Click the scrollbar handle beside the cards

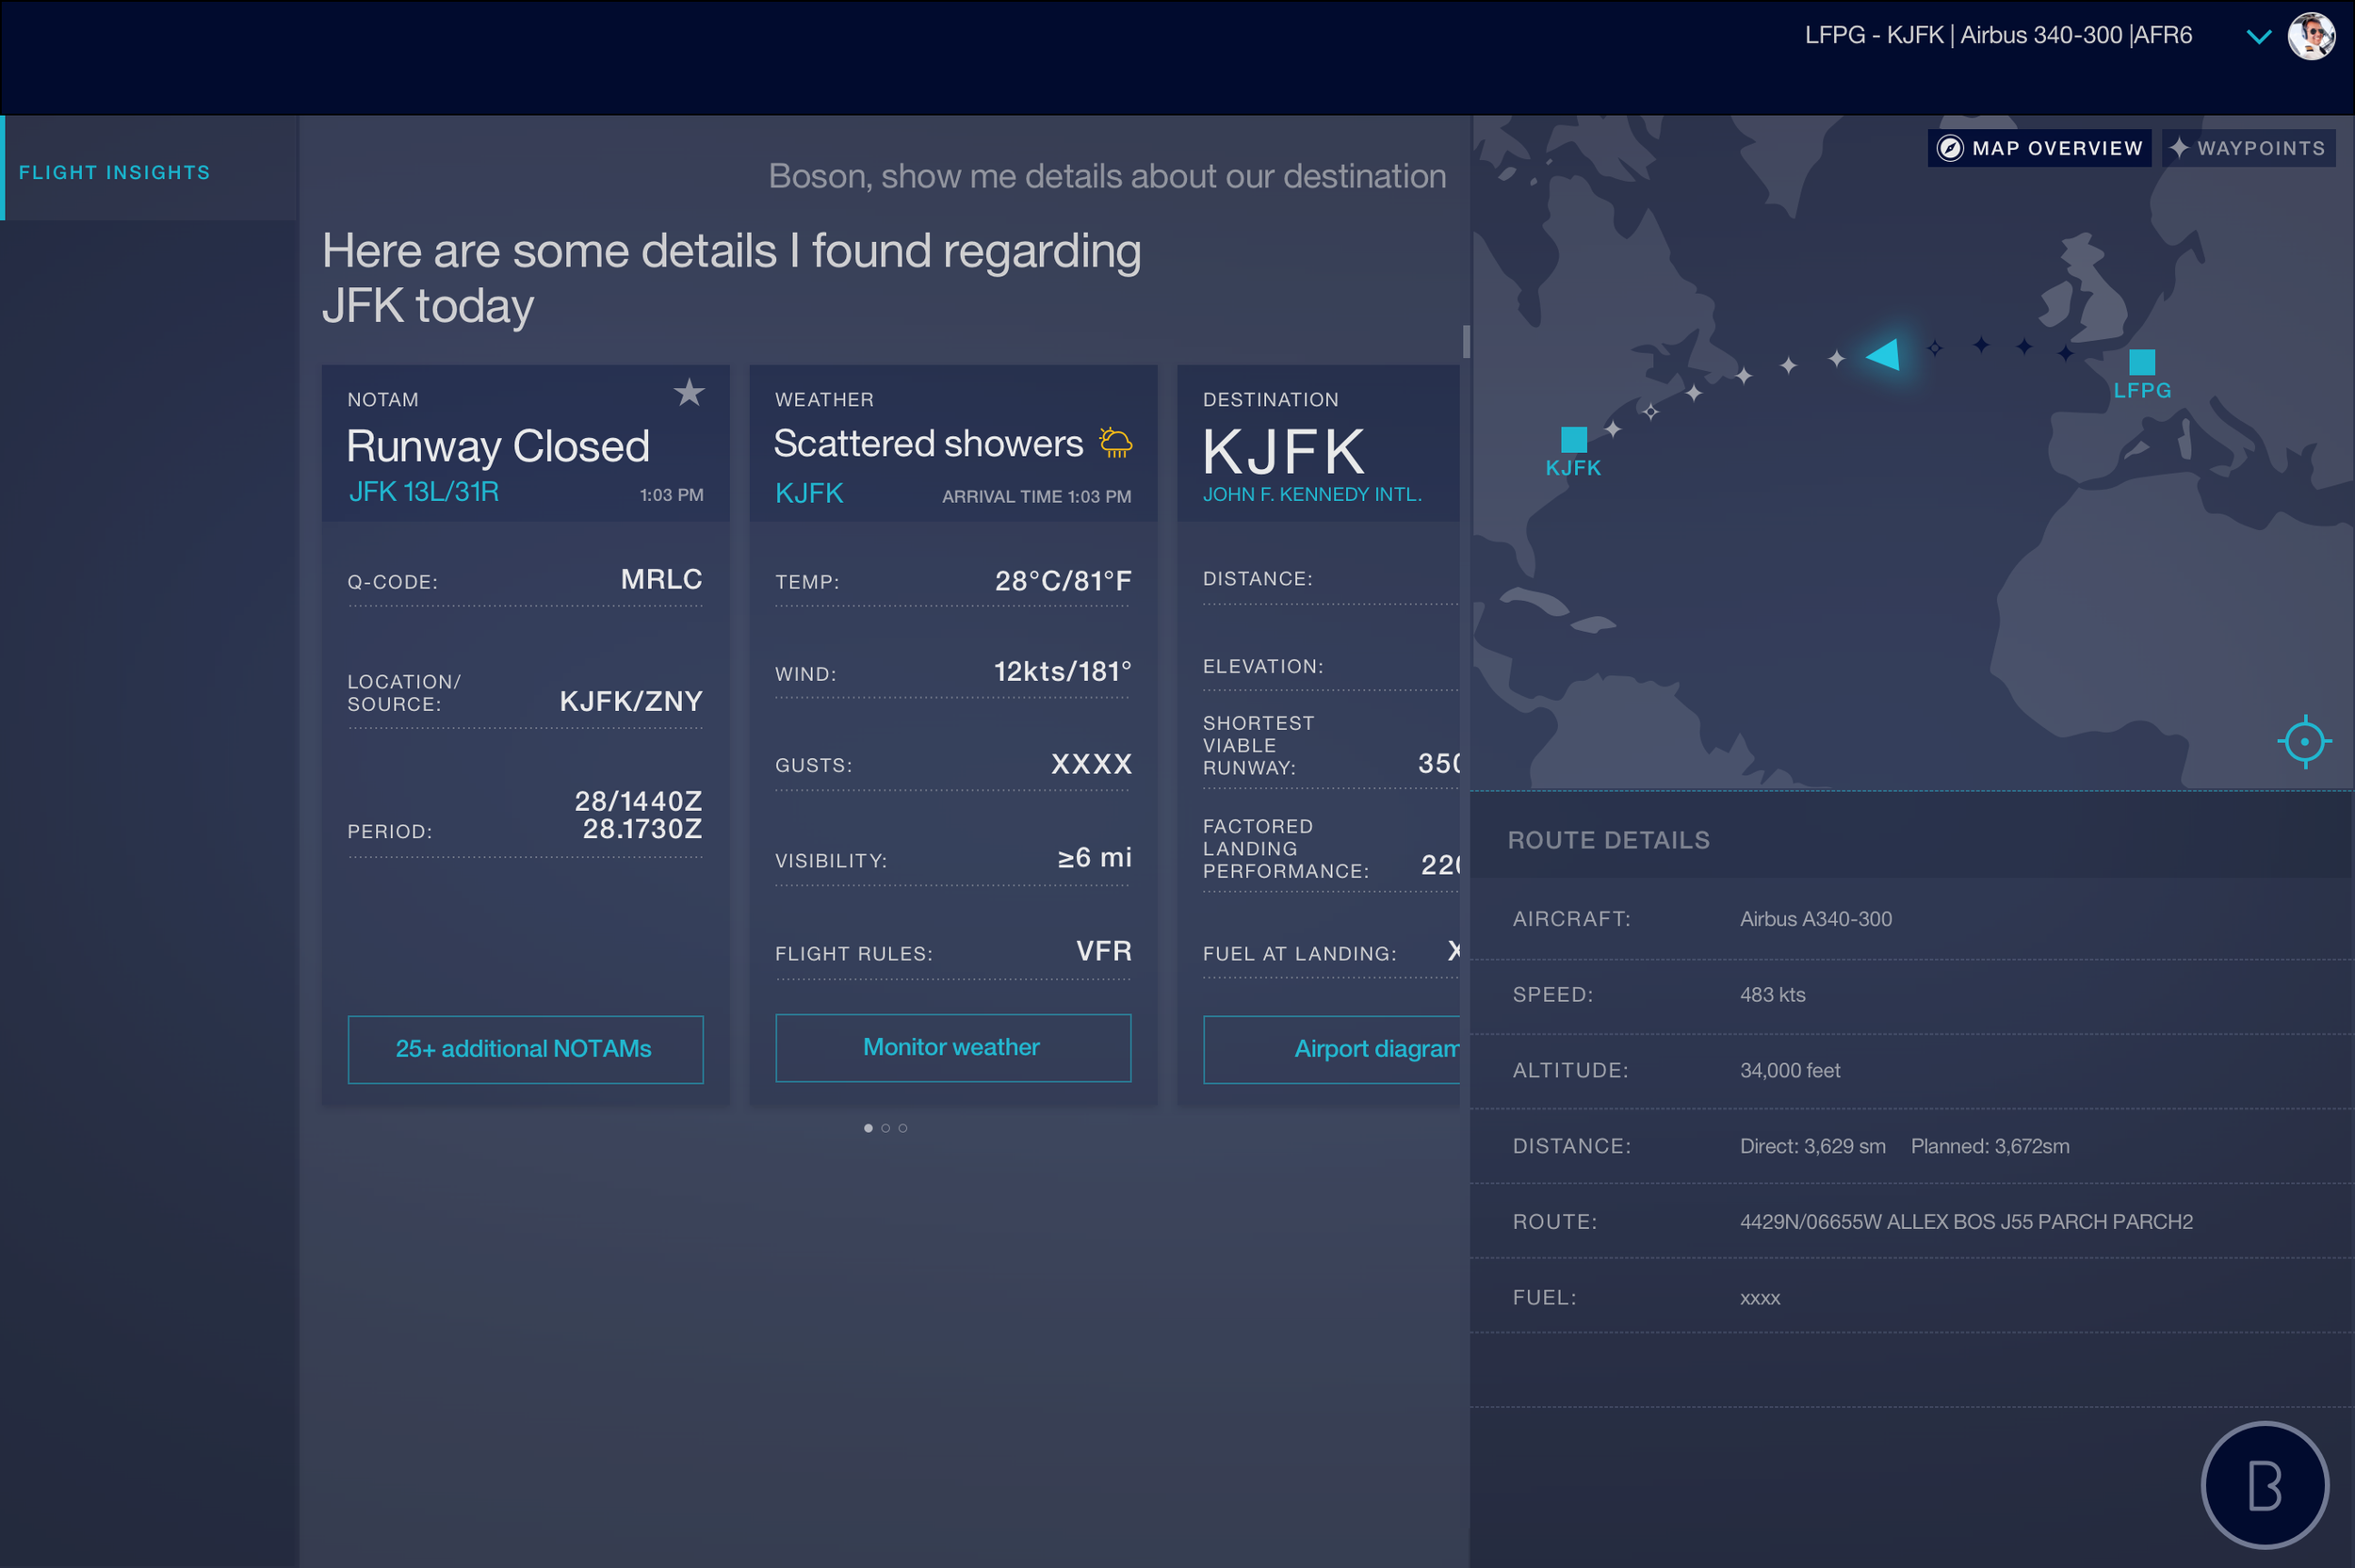click(1465, 341)
